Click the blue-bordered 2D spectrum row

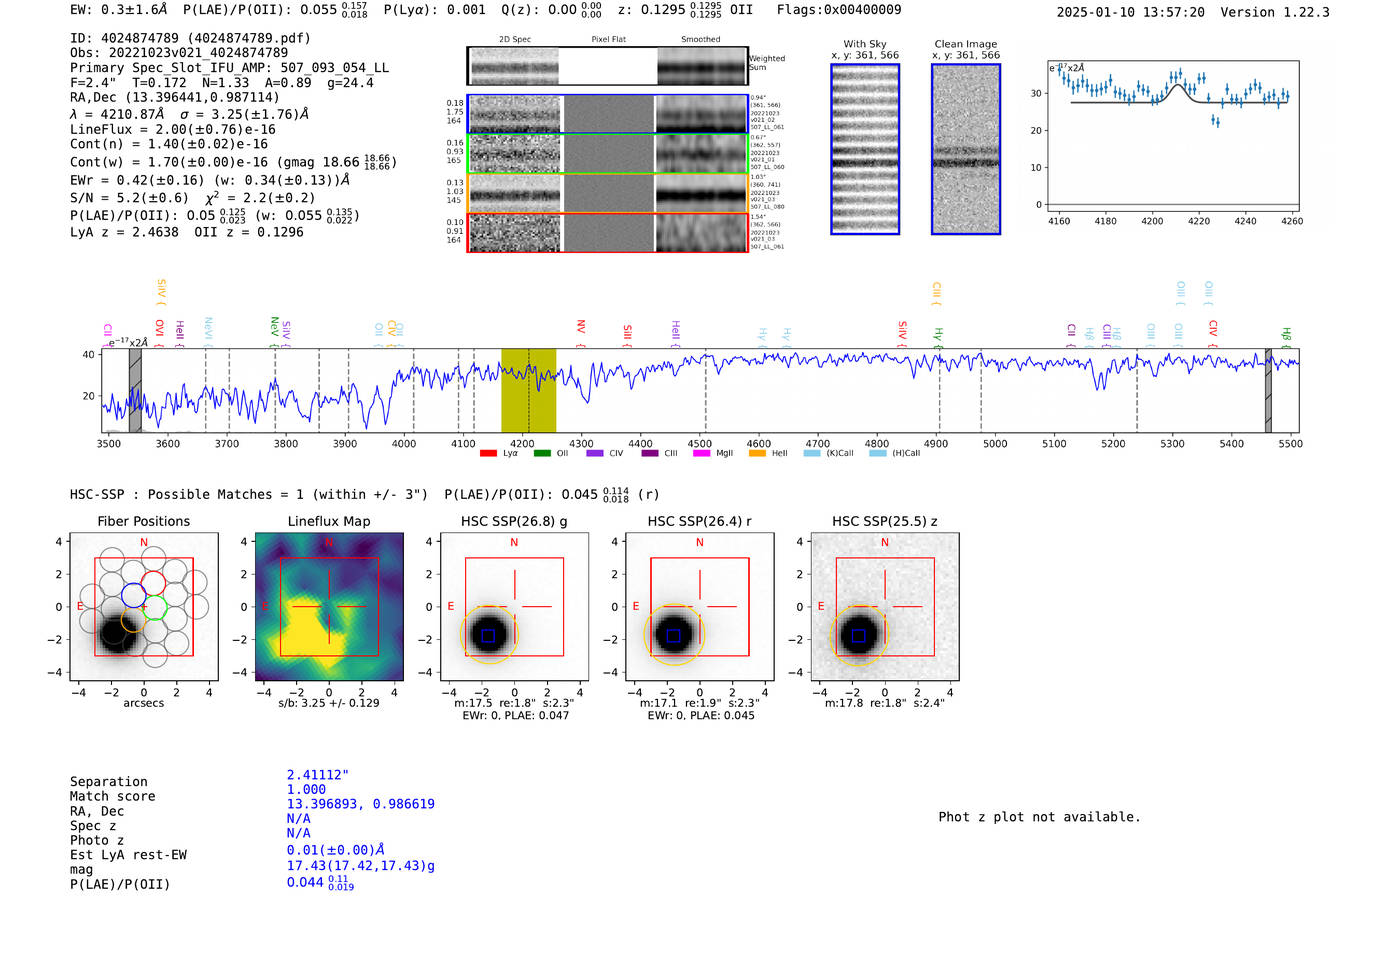(x=607, y=114)
